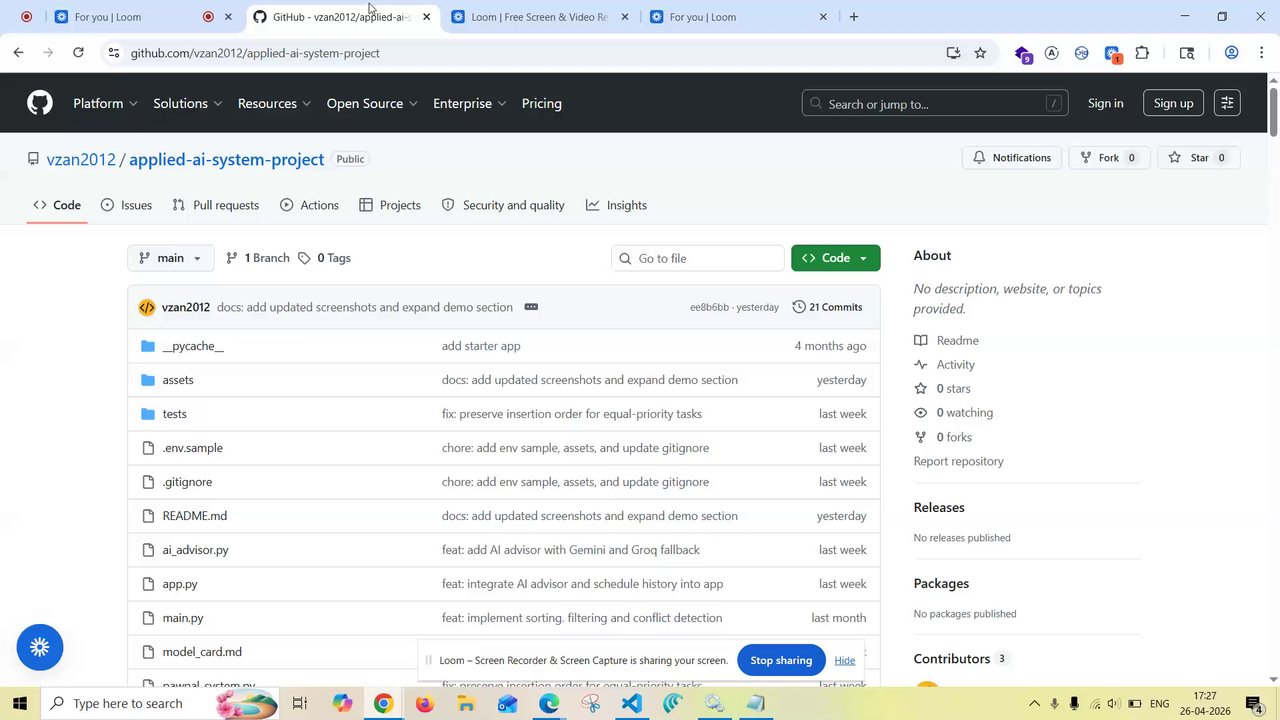The width and height of the screenshot is (1280, 720).
Task: Expand the Solutions menu
Action: [x=187, y=103]
